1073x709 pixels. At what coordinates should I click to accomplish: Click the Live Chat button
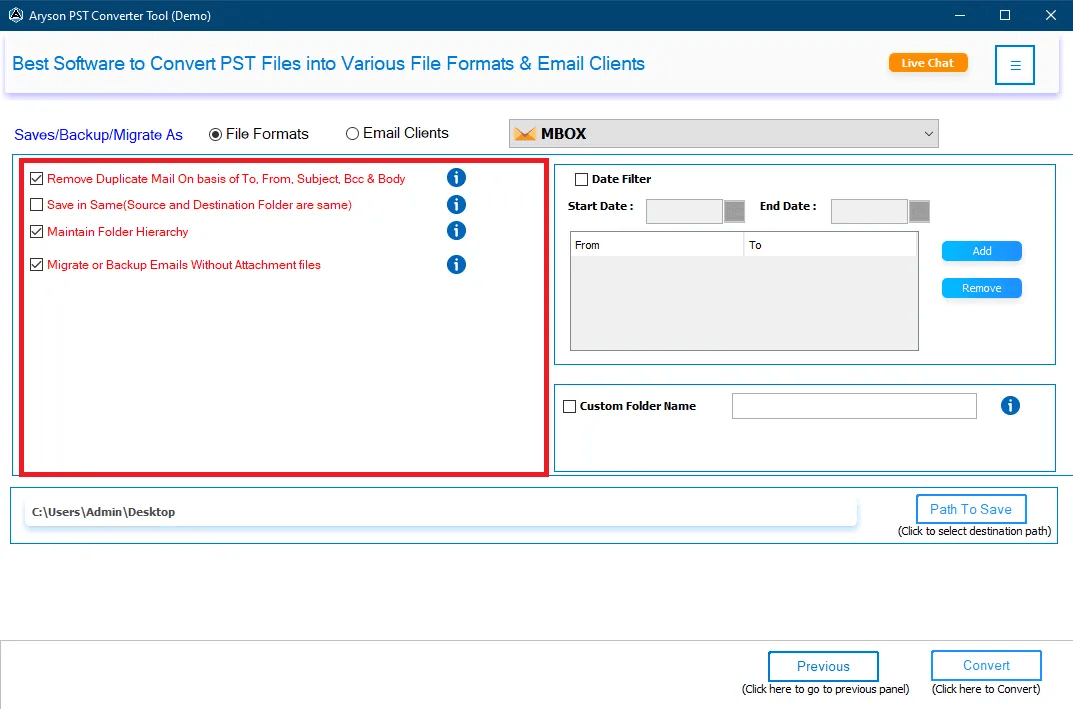(927, 63)
